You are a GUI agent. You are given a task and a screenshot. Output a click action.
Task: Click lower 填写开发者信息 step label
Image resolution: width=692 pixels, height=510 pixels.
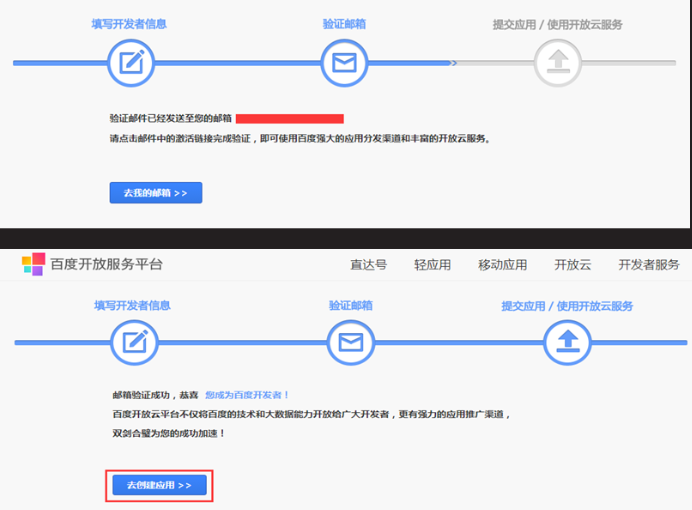click(x=132, y=305)
